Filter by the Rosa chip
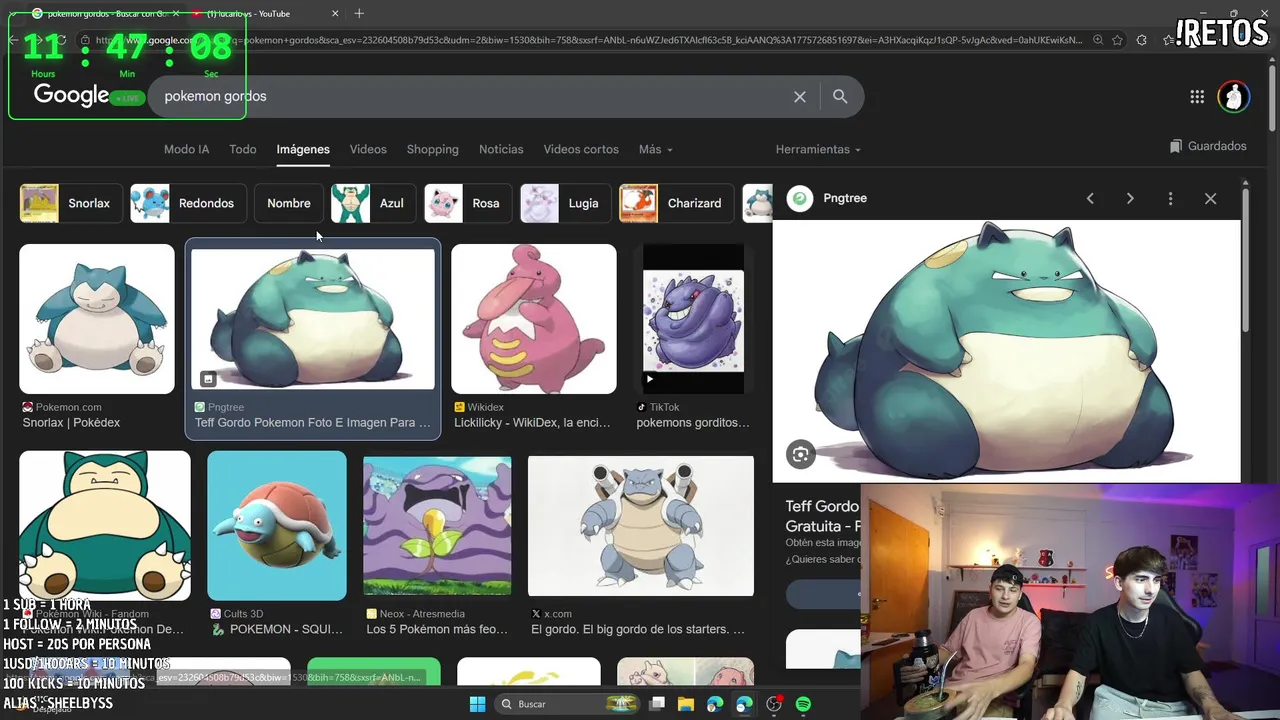Image resolution: width=1280 pixels, height=720 pixels. 467,203
